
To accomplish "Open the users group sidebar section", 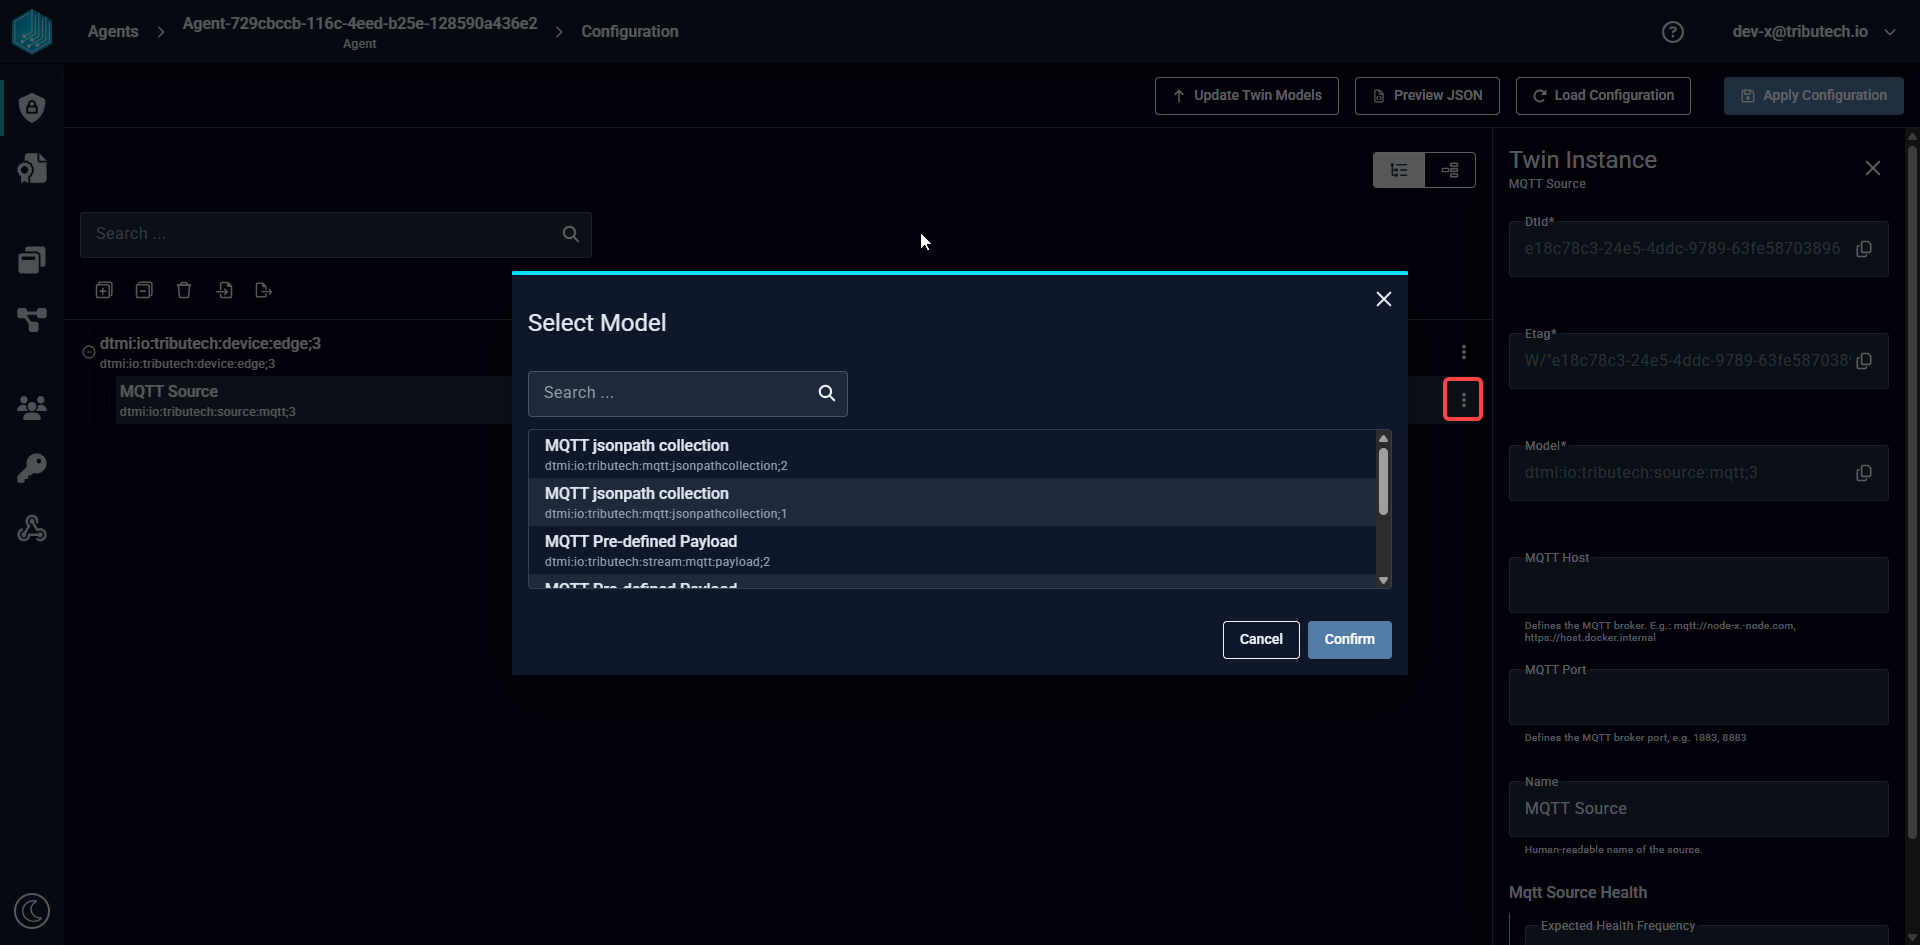I will coord(32,407).
